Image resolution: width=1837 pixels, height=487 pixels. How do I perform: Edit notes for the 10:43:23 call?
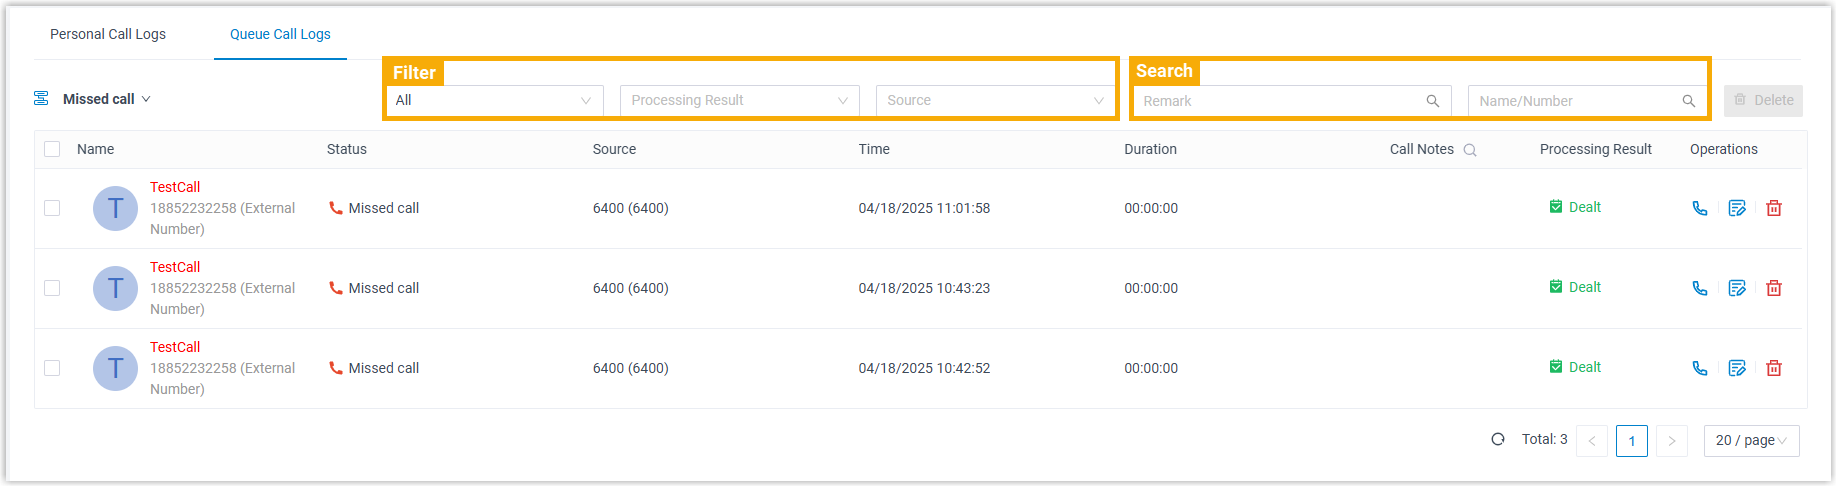point(1737,288)
